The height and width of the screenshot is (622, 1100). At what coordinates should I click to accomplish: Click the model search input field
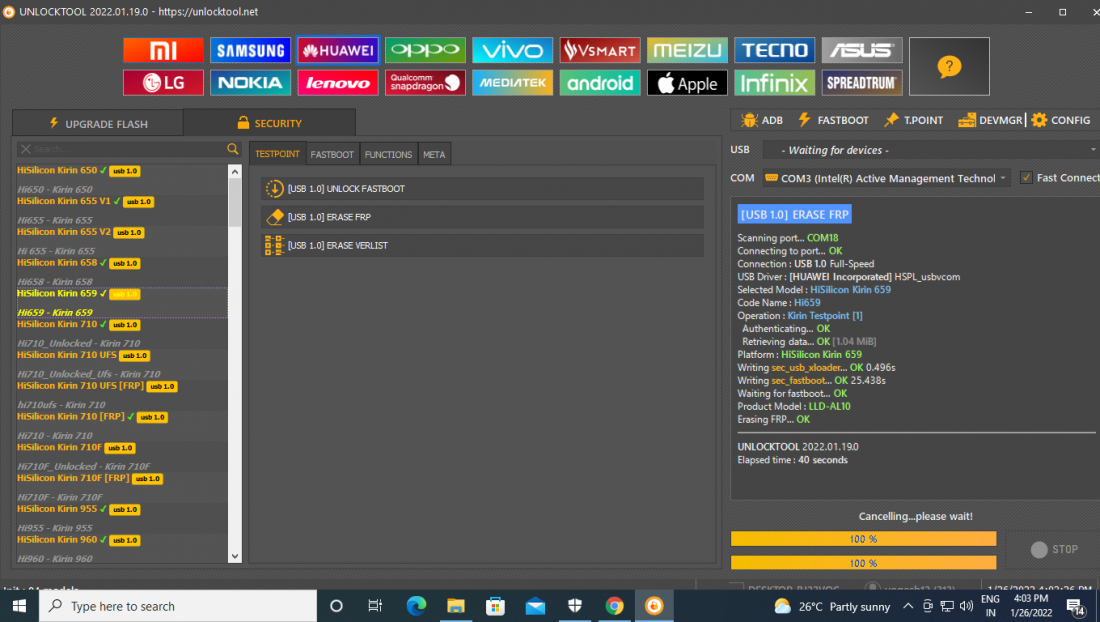128,149
